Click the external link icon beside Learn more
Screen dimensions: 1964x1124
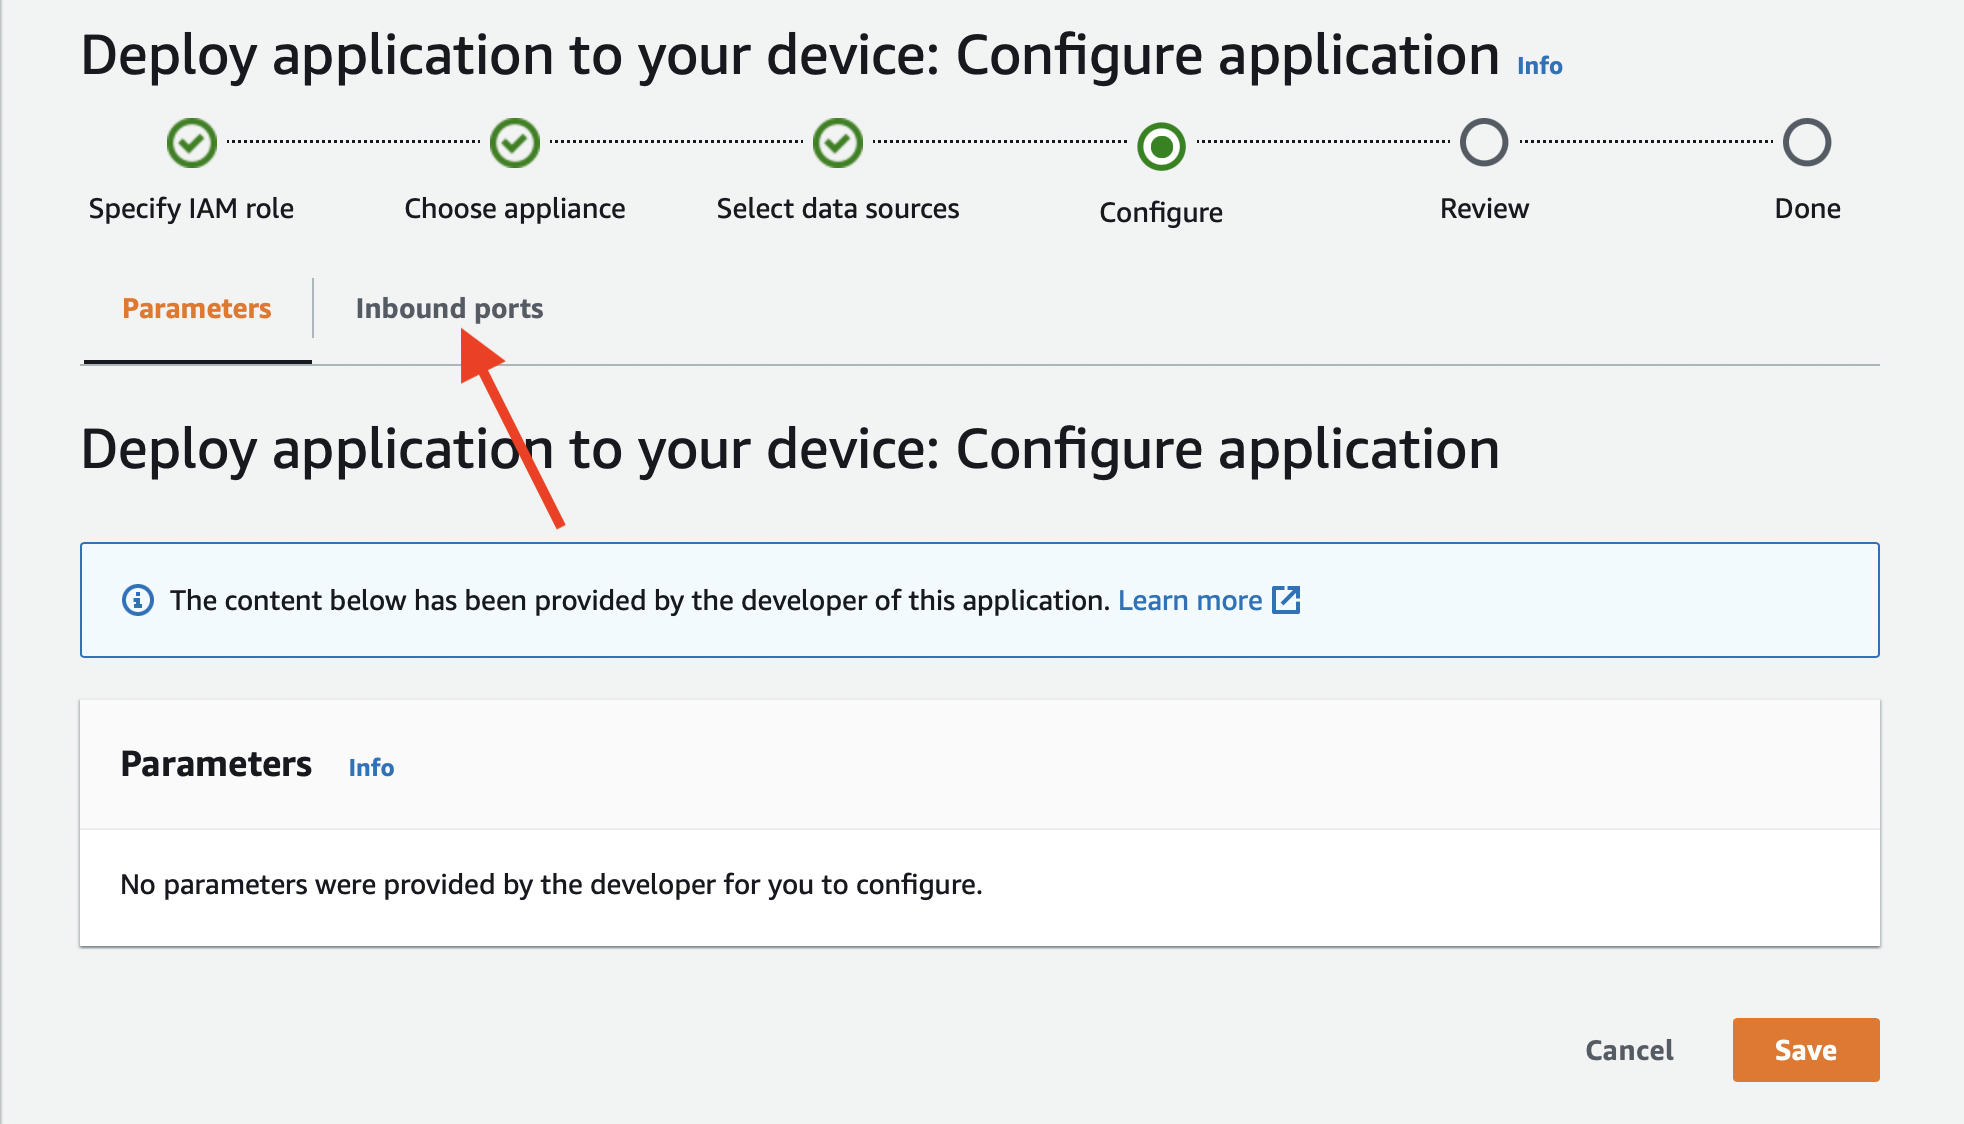(x=1286, y=600)
